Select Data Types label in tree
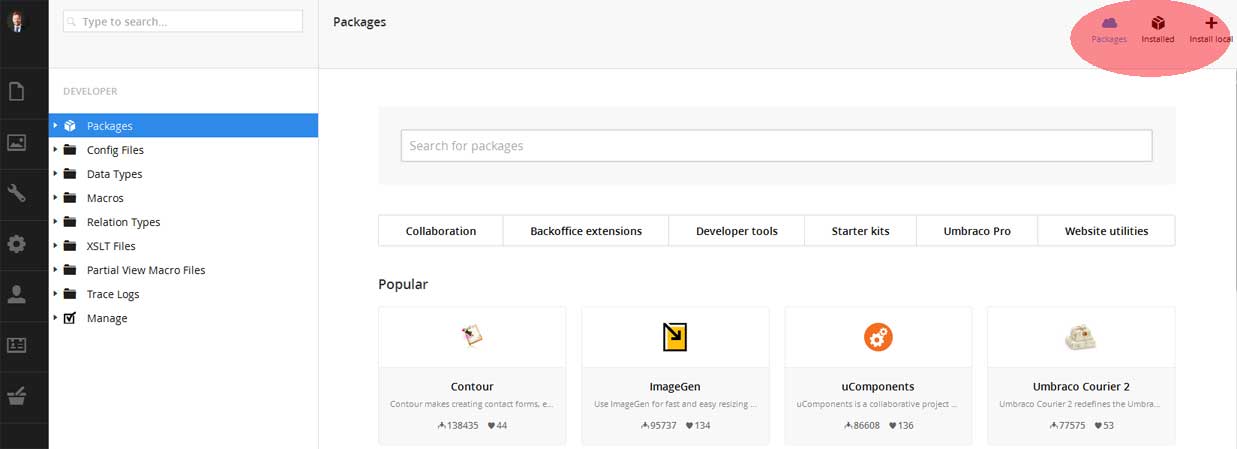 (115, 174)
